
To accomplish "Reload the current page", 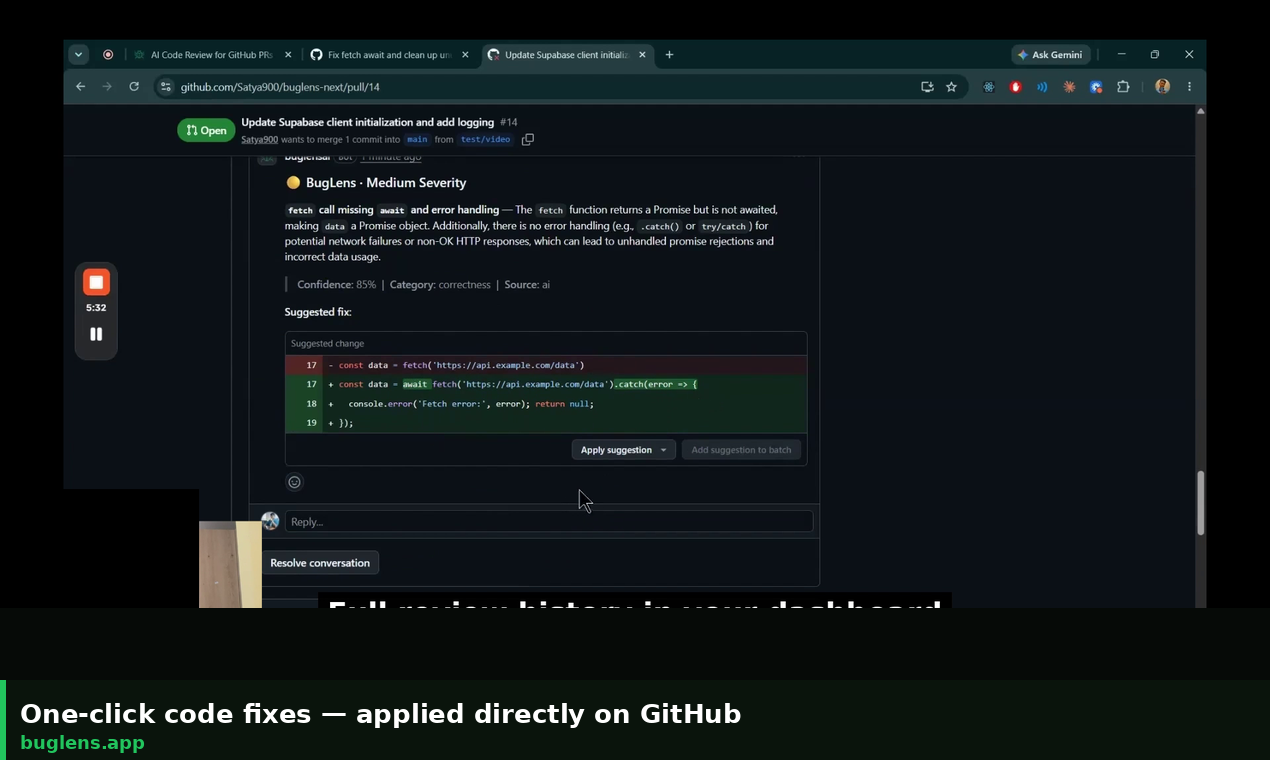I will point(134,87).
